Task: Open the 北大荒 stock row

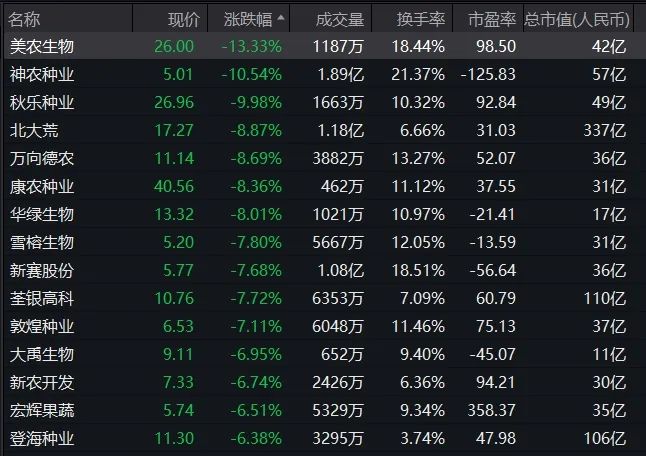Action: (x=33, y=130)
